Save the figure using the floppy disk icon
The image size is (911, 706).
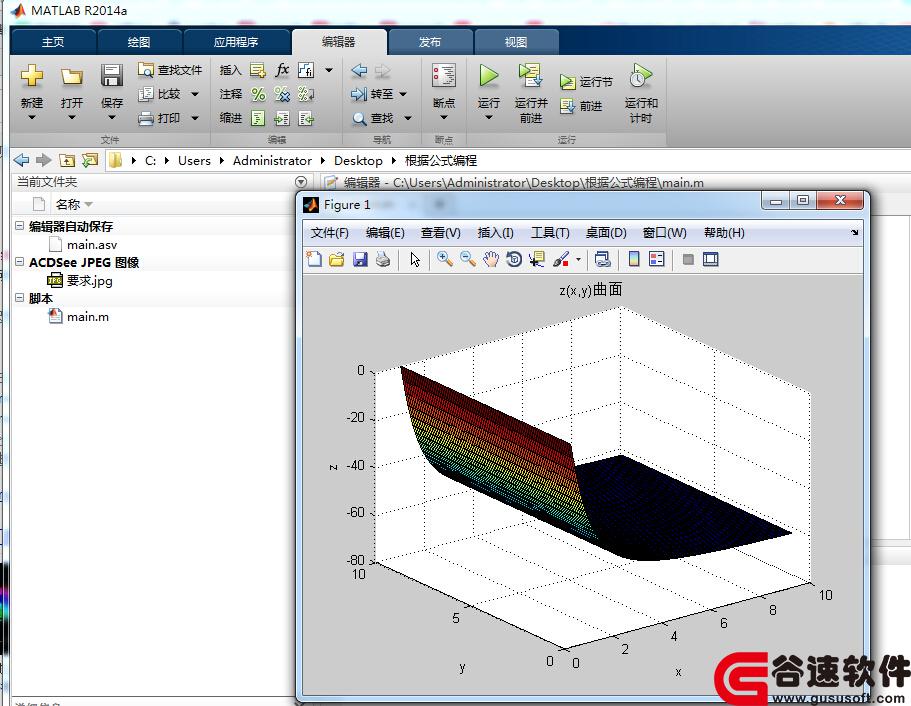[x=360, y=259]
